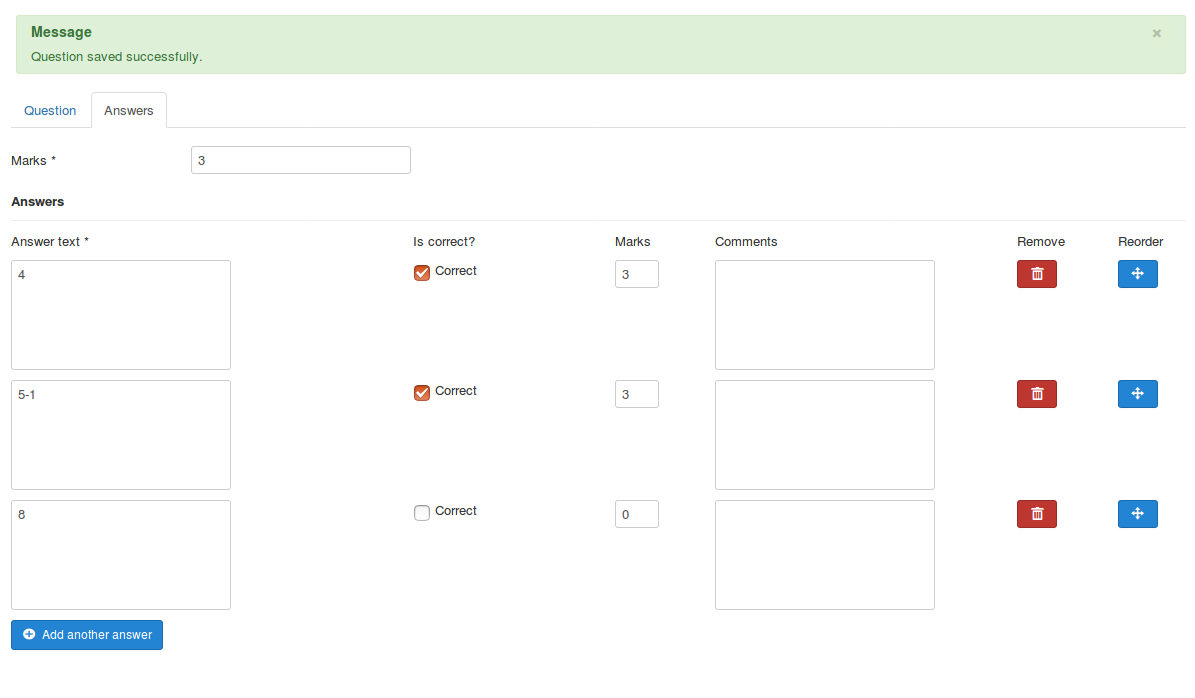The width and height of the screenshot is (1195, 698).
Task: Click marks input for 5-1 answer
Action: [636, 394]
